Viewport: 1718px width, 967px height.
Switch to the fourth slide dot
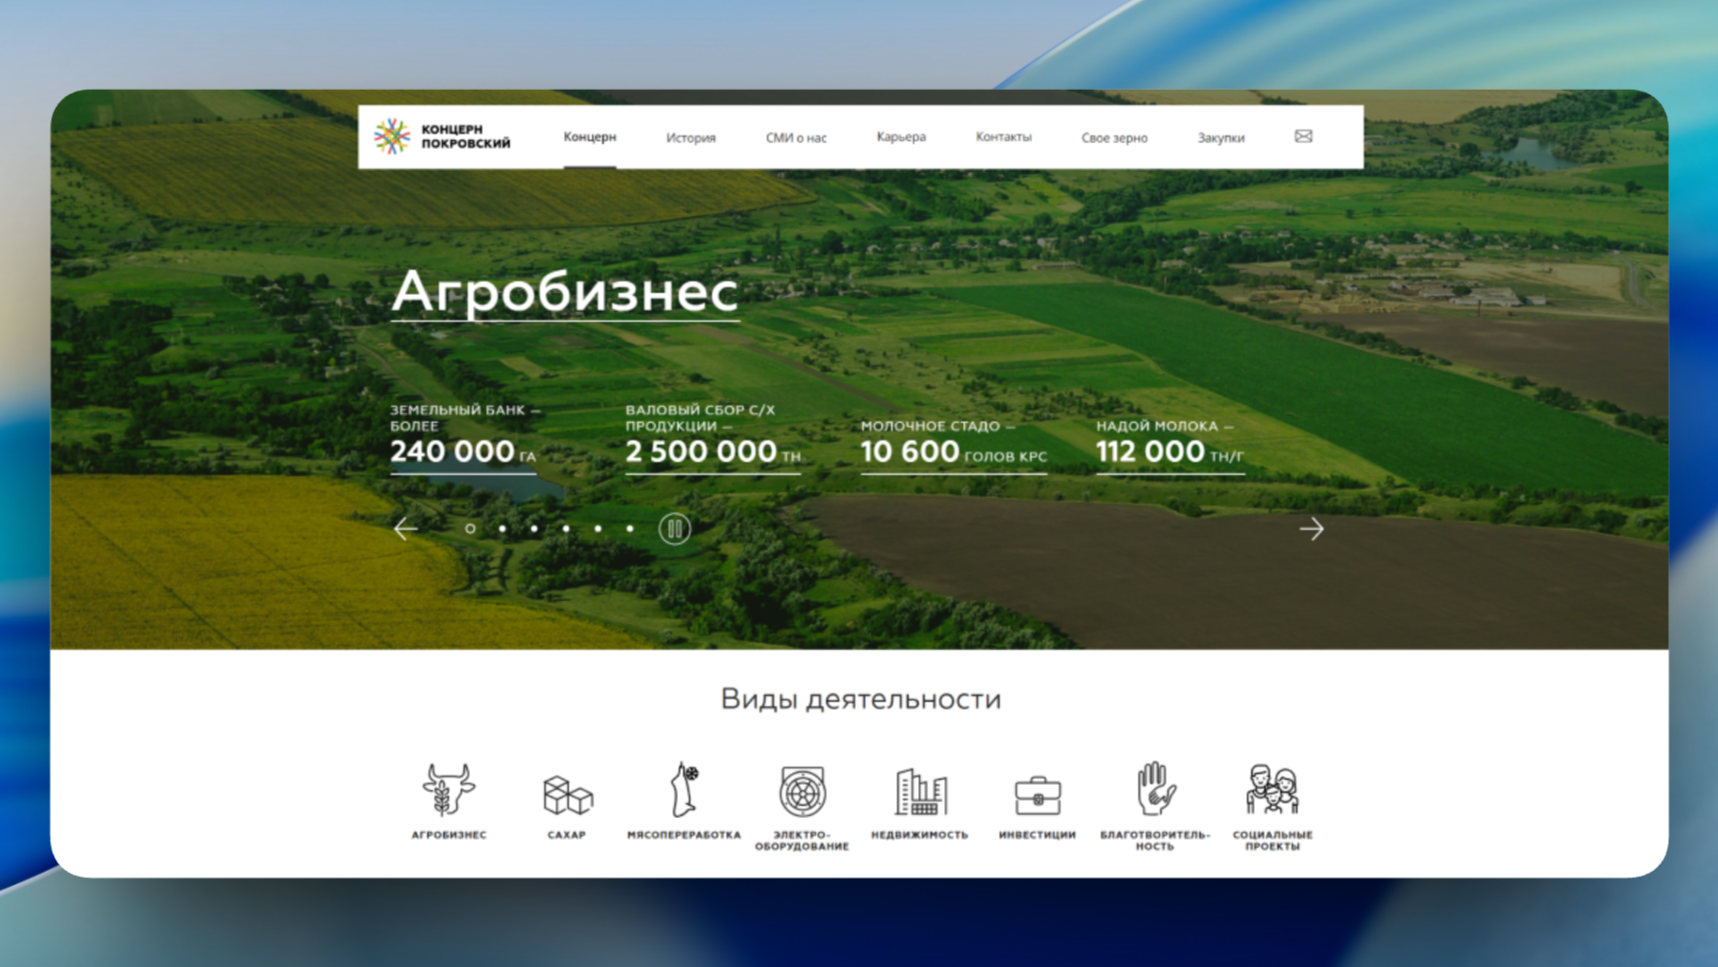point(566,528)
